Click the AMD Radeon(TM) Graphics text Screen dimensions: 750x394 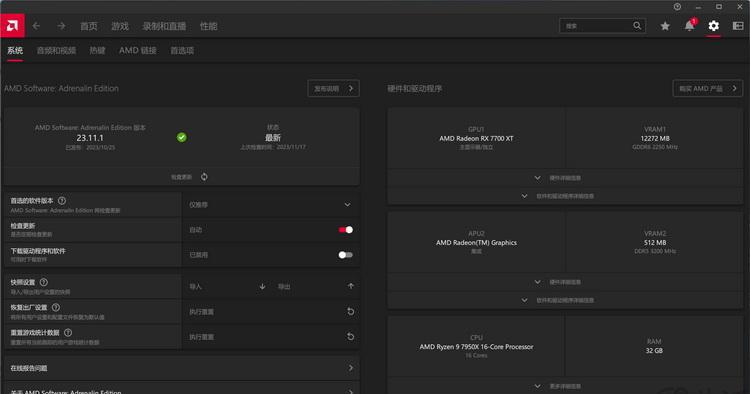(476, 243)
